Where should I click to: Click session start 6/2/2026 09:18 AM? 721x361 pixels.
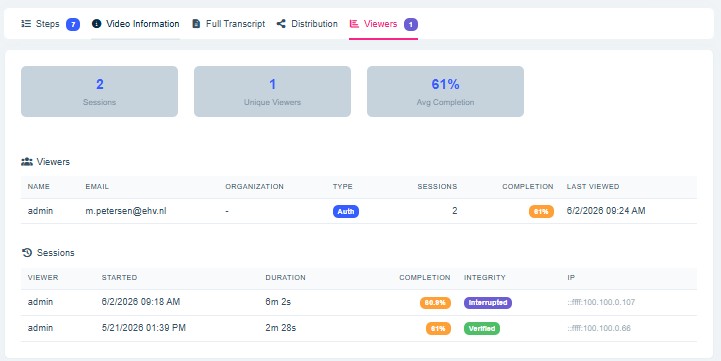point(141,302)
